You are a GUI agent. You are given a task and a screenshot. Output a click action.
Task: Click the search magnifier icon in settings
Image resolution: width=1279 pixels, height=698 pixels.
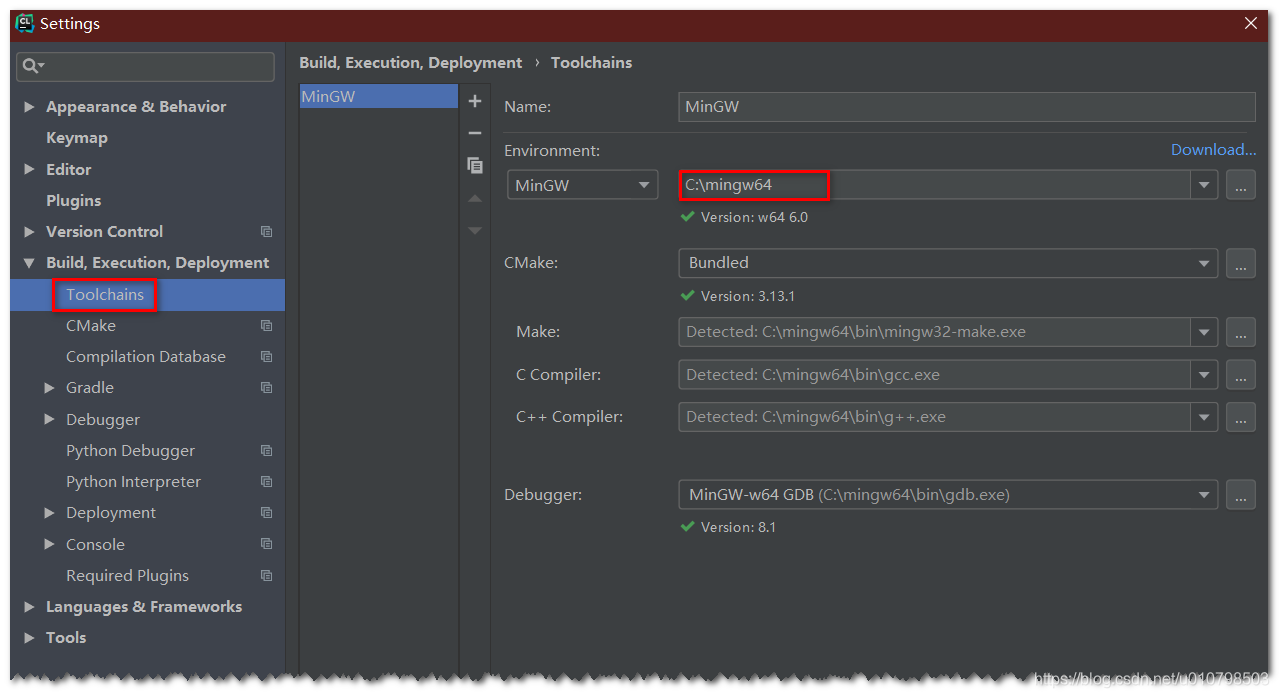pyautogui.click(x=31, y=66)
